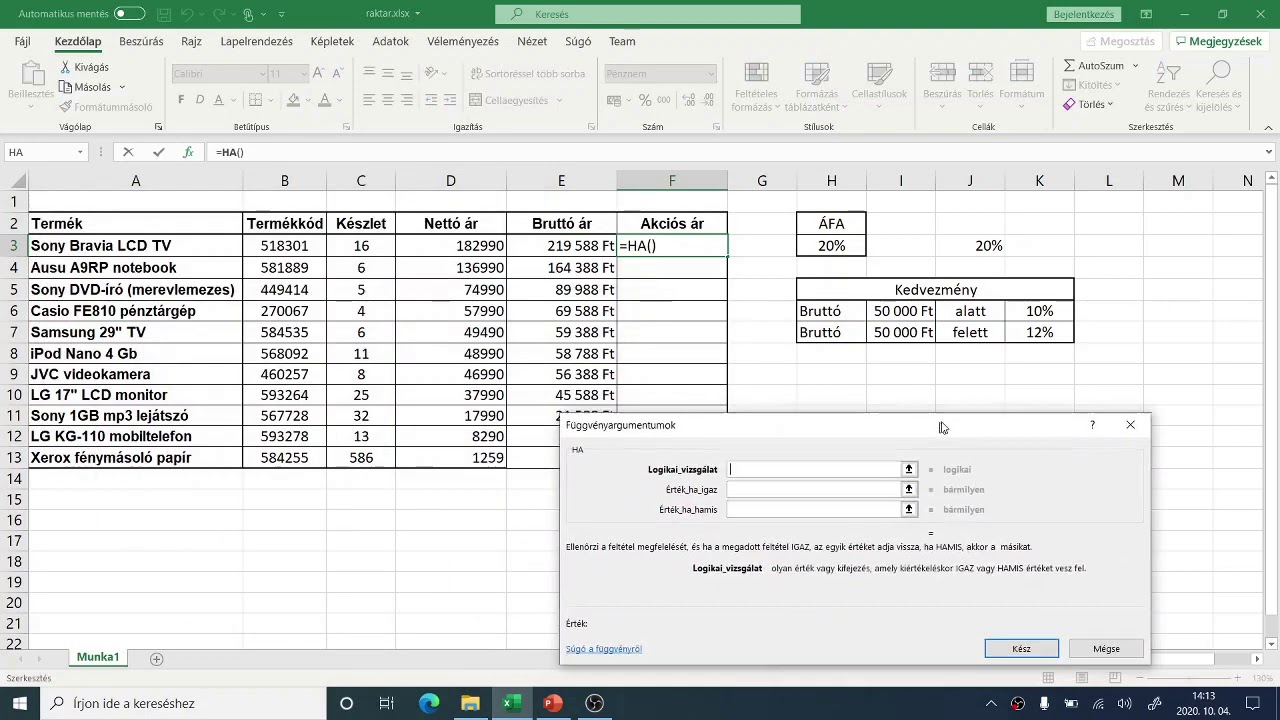This screenshot has width=1280, height=720.
Task: Toggle the Automatikus mentés switch
Action: point(129,14)
